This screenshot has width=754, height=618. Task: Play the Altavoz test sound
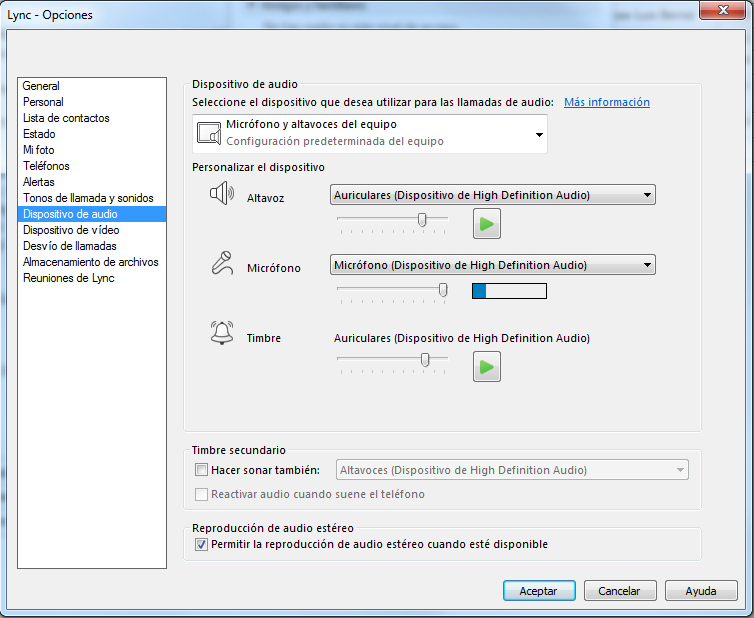click(x=487, y=224)
